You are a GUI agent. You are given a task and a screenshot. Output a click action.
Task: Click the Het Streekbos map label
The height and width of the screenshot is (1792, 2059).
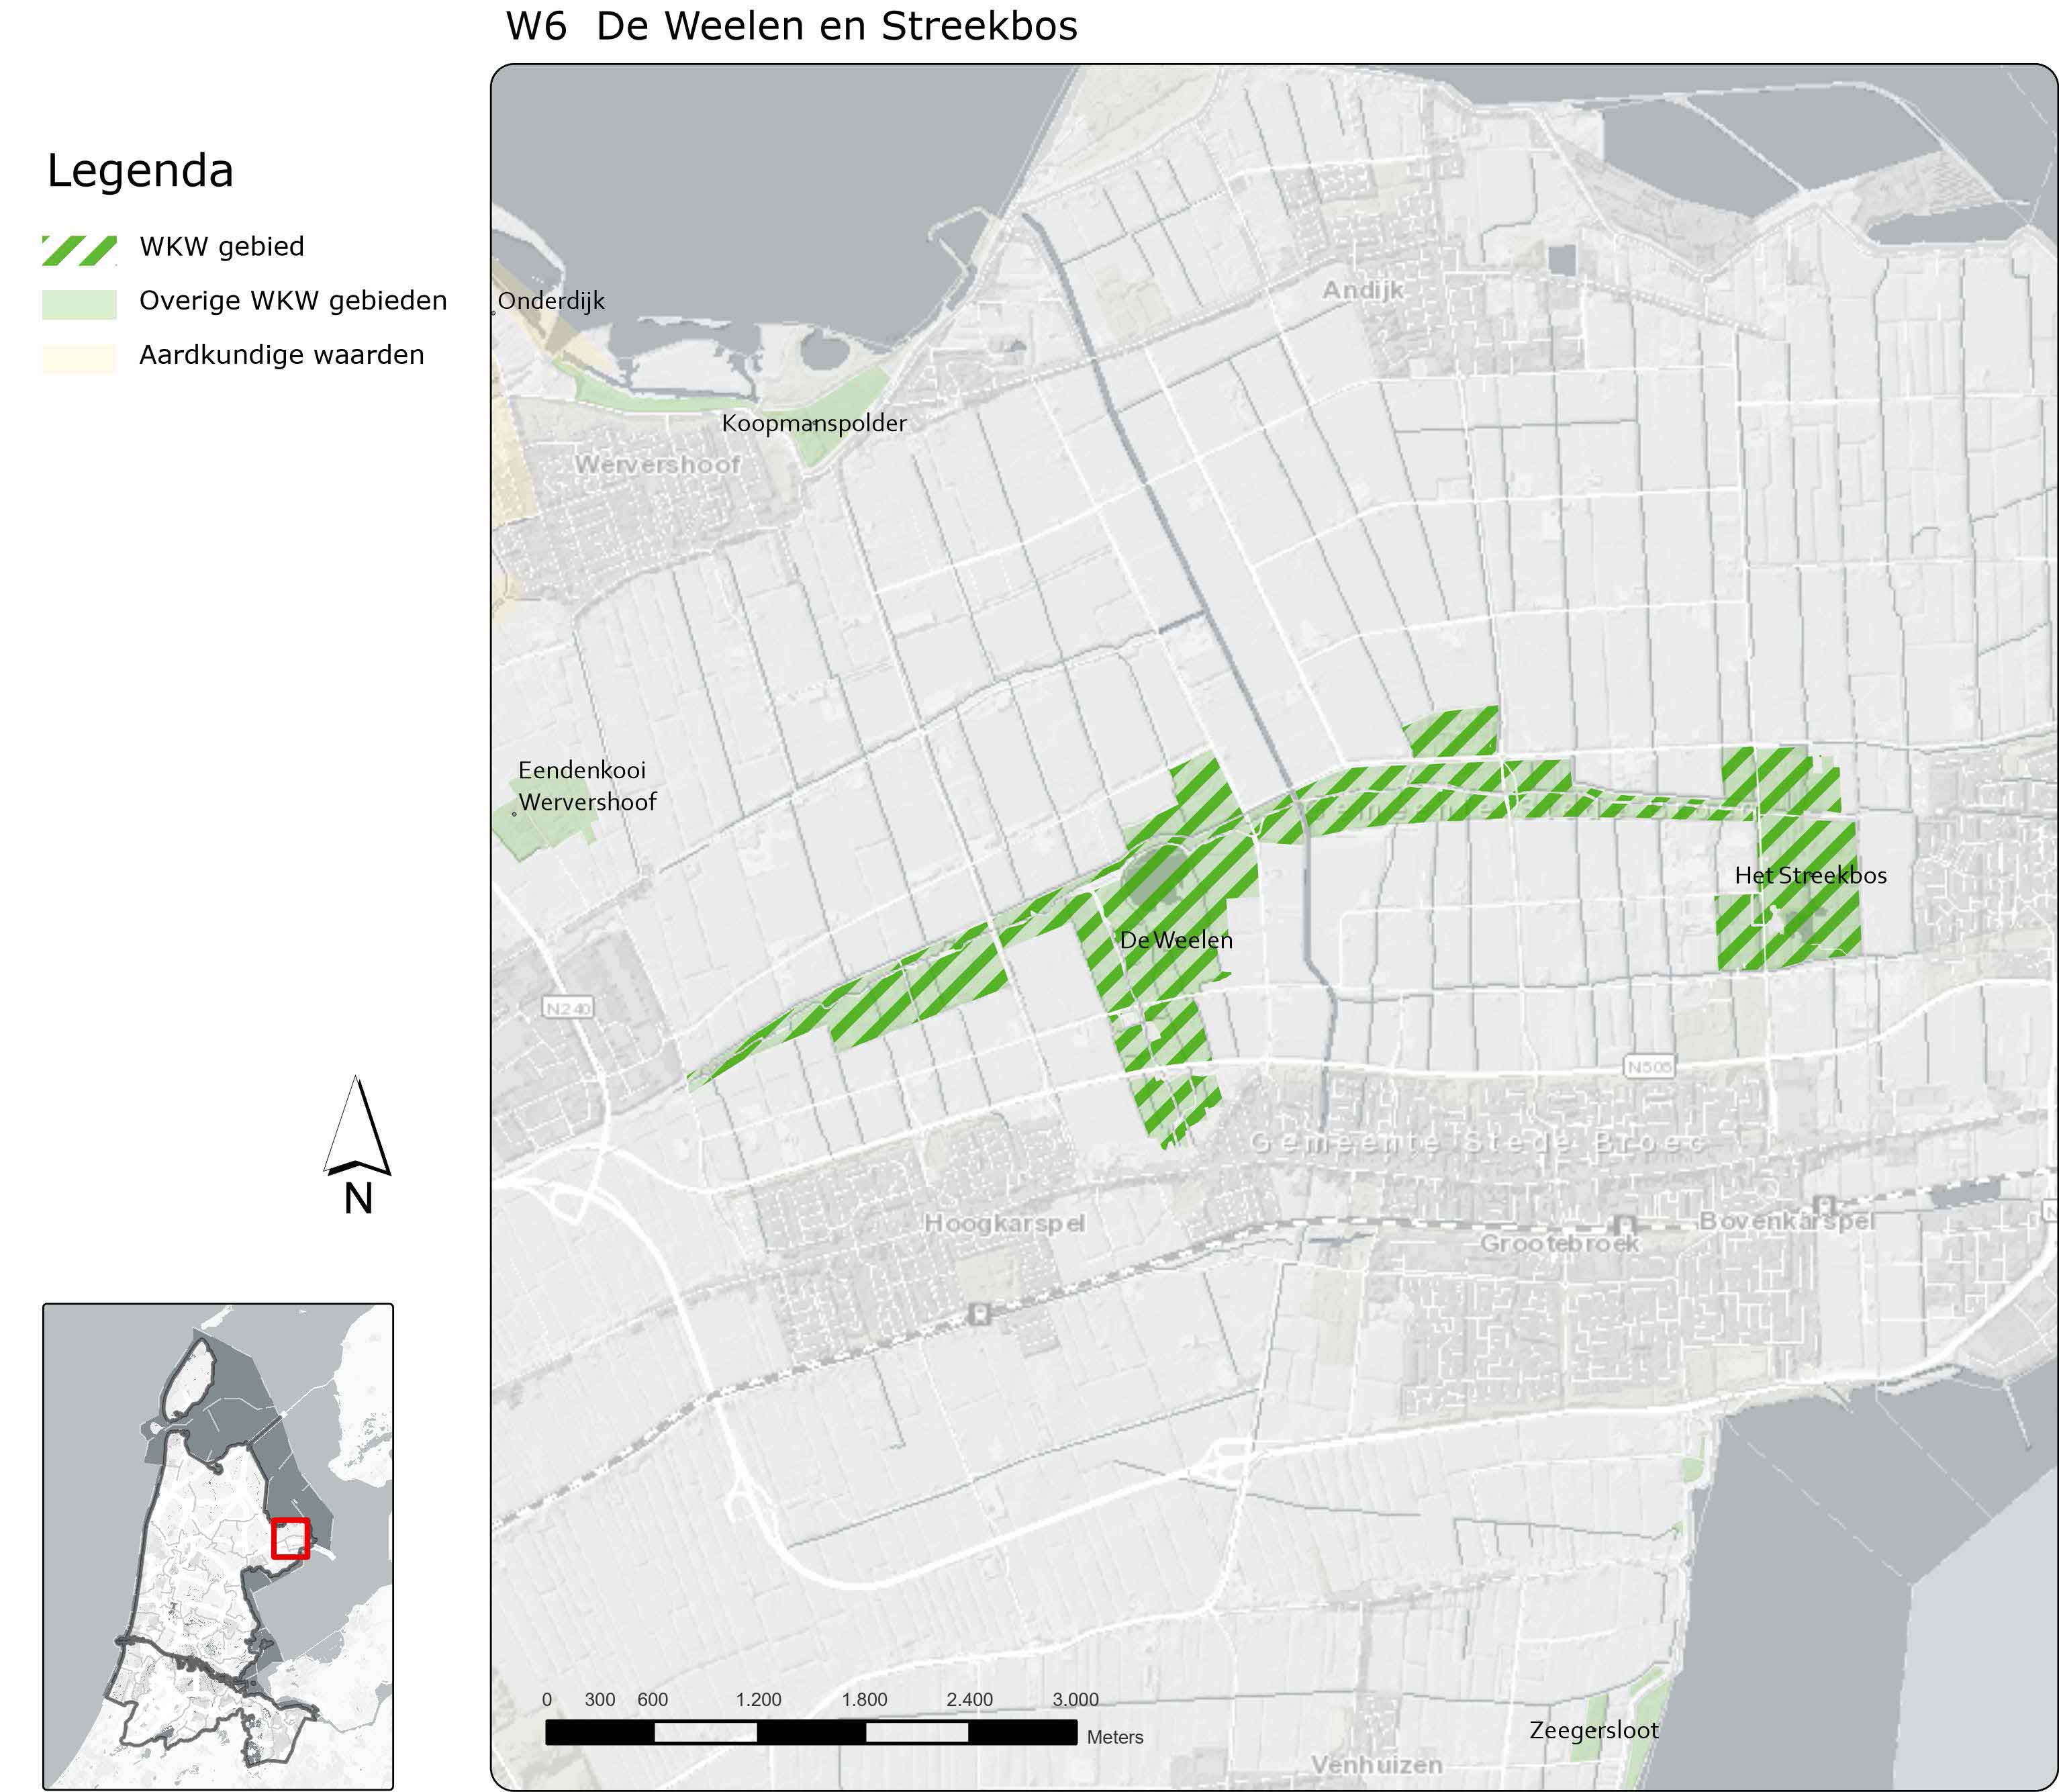[x=1810, y=875]
